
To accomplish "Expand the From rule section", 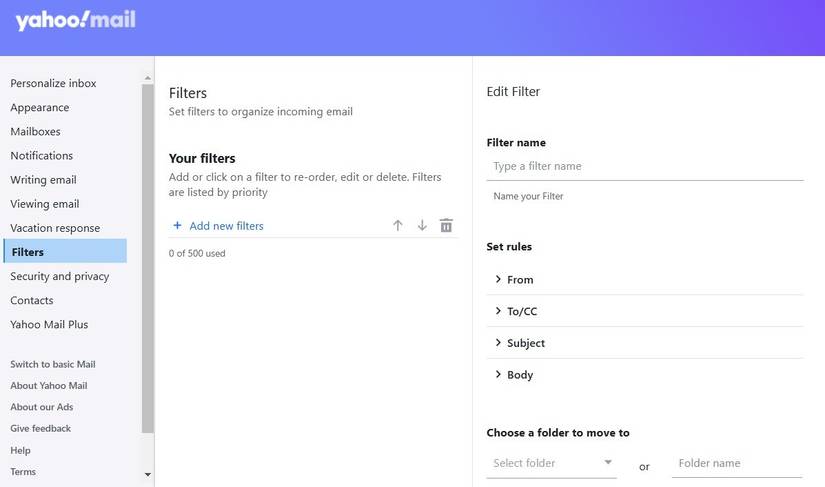I will 498,280.
